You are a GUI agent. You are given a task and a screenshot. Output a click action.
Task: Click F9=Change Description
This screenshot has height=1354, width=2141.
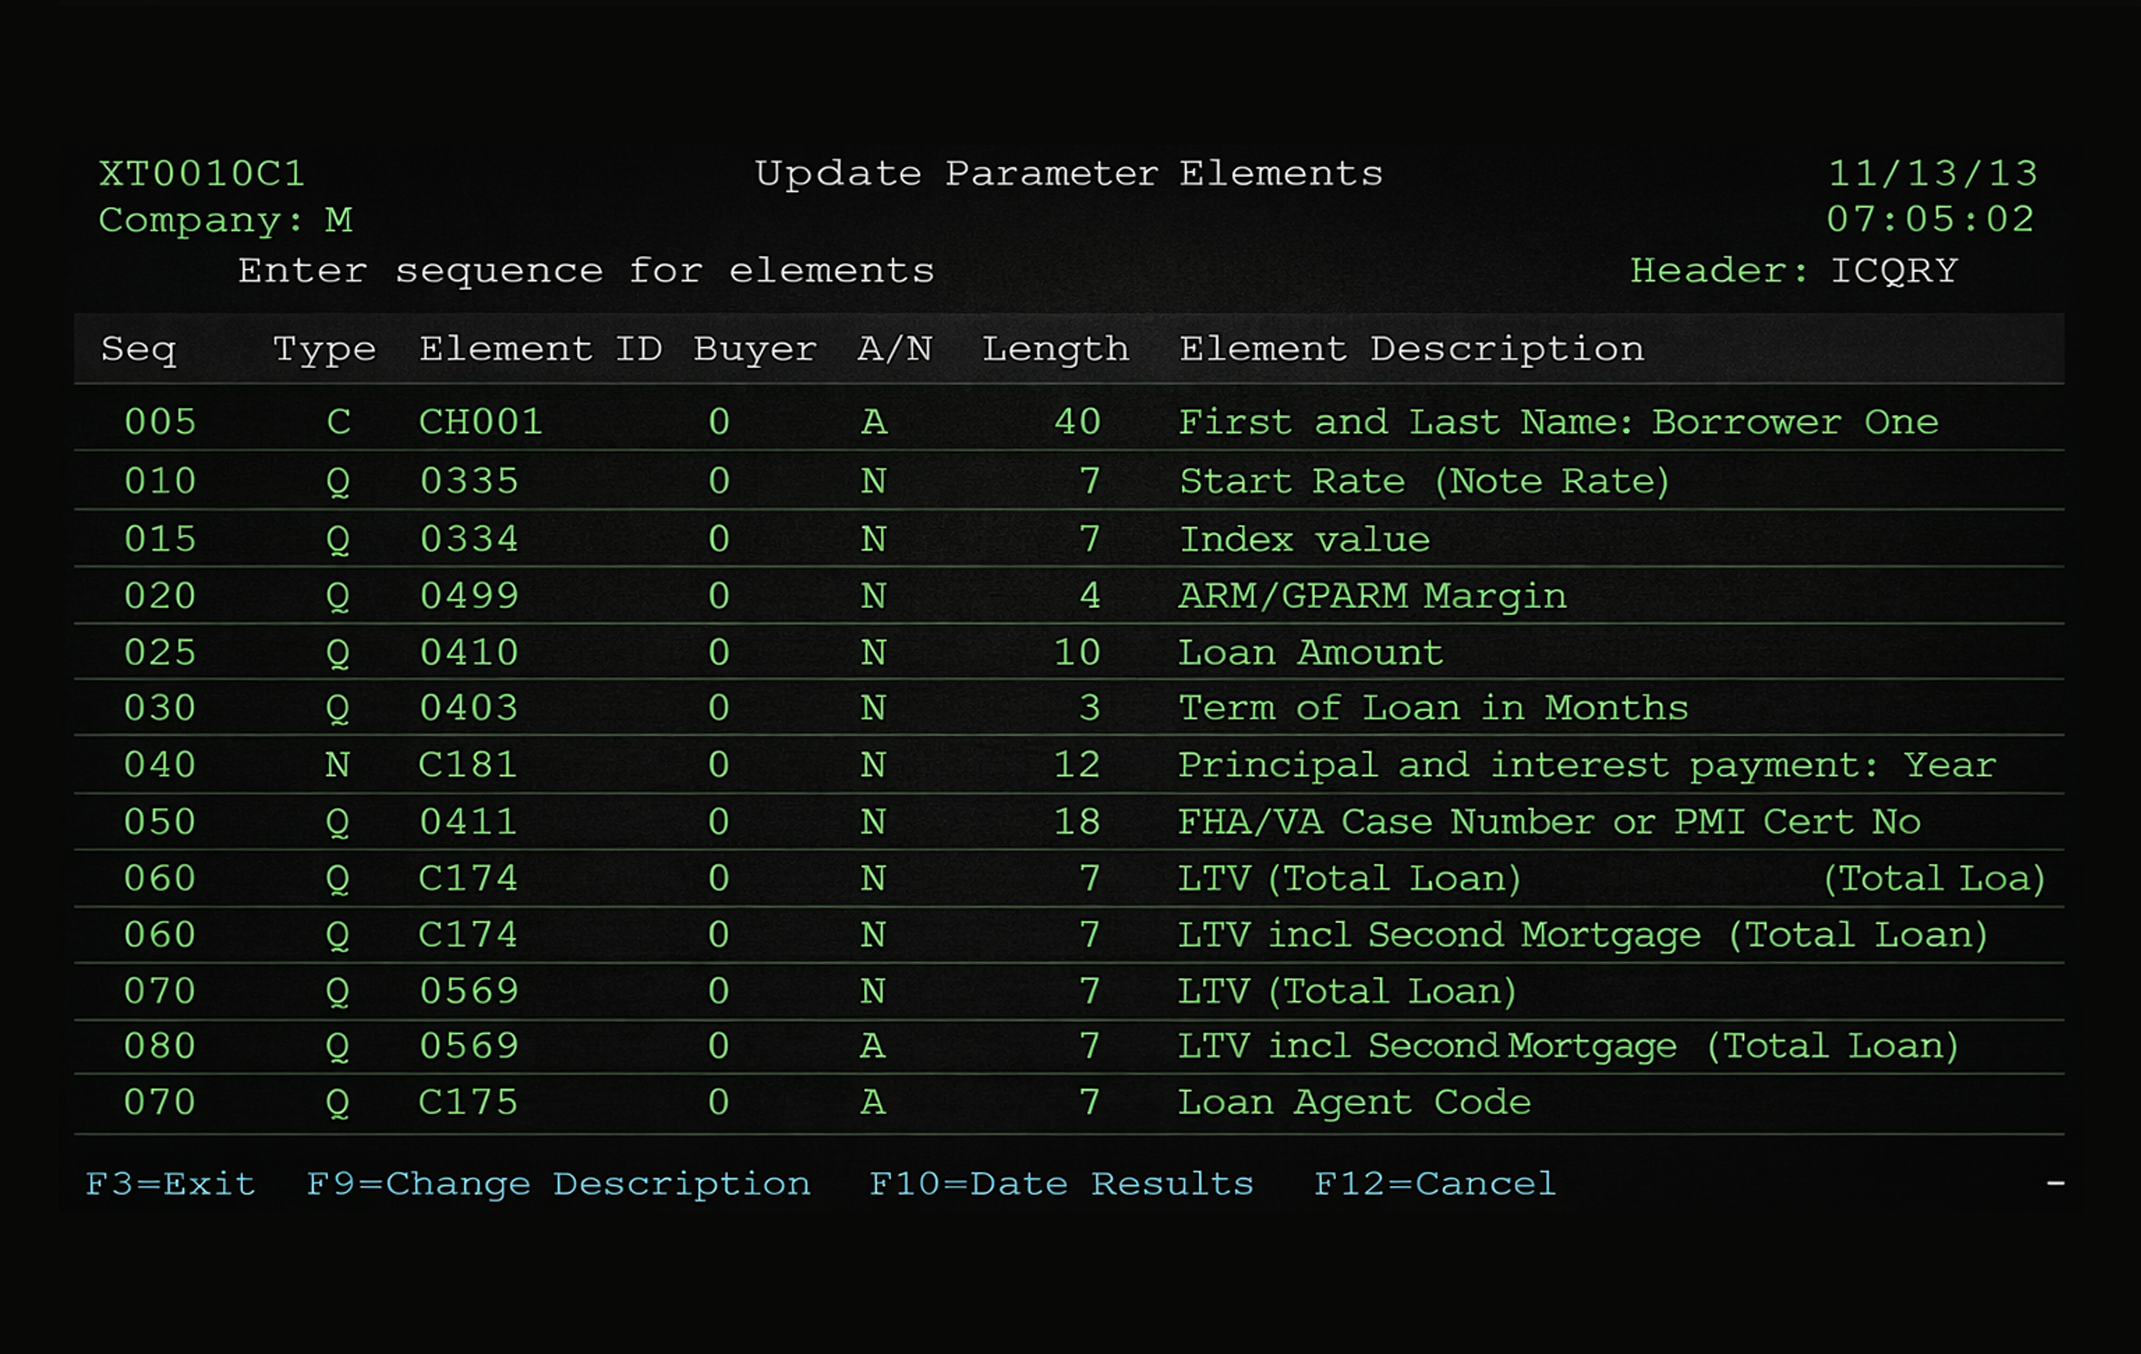point(558,1183)
